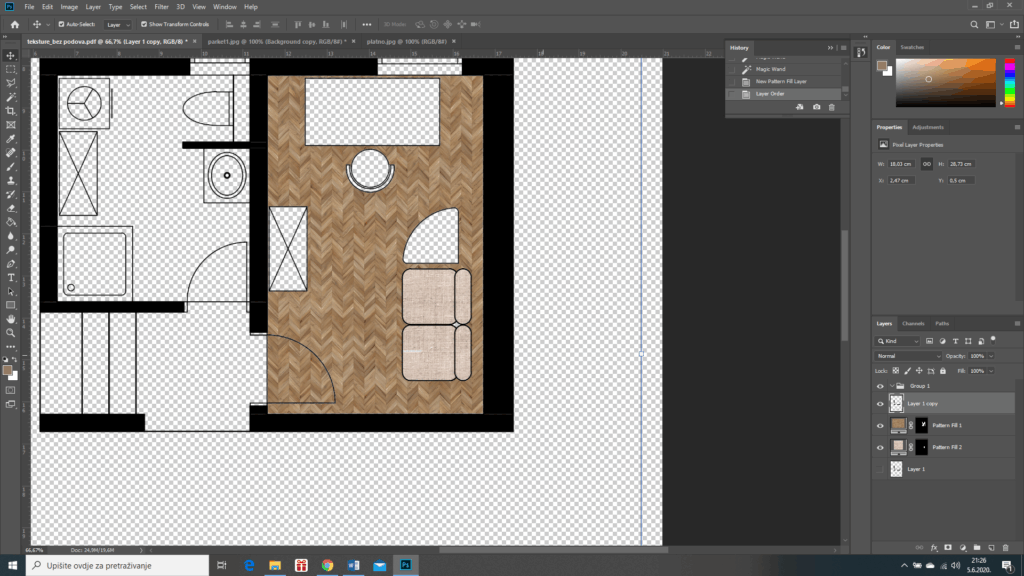The image size is (1024, 576).
Task: Collapse the Group 1 layer folder
Action: (891, 385)
